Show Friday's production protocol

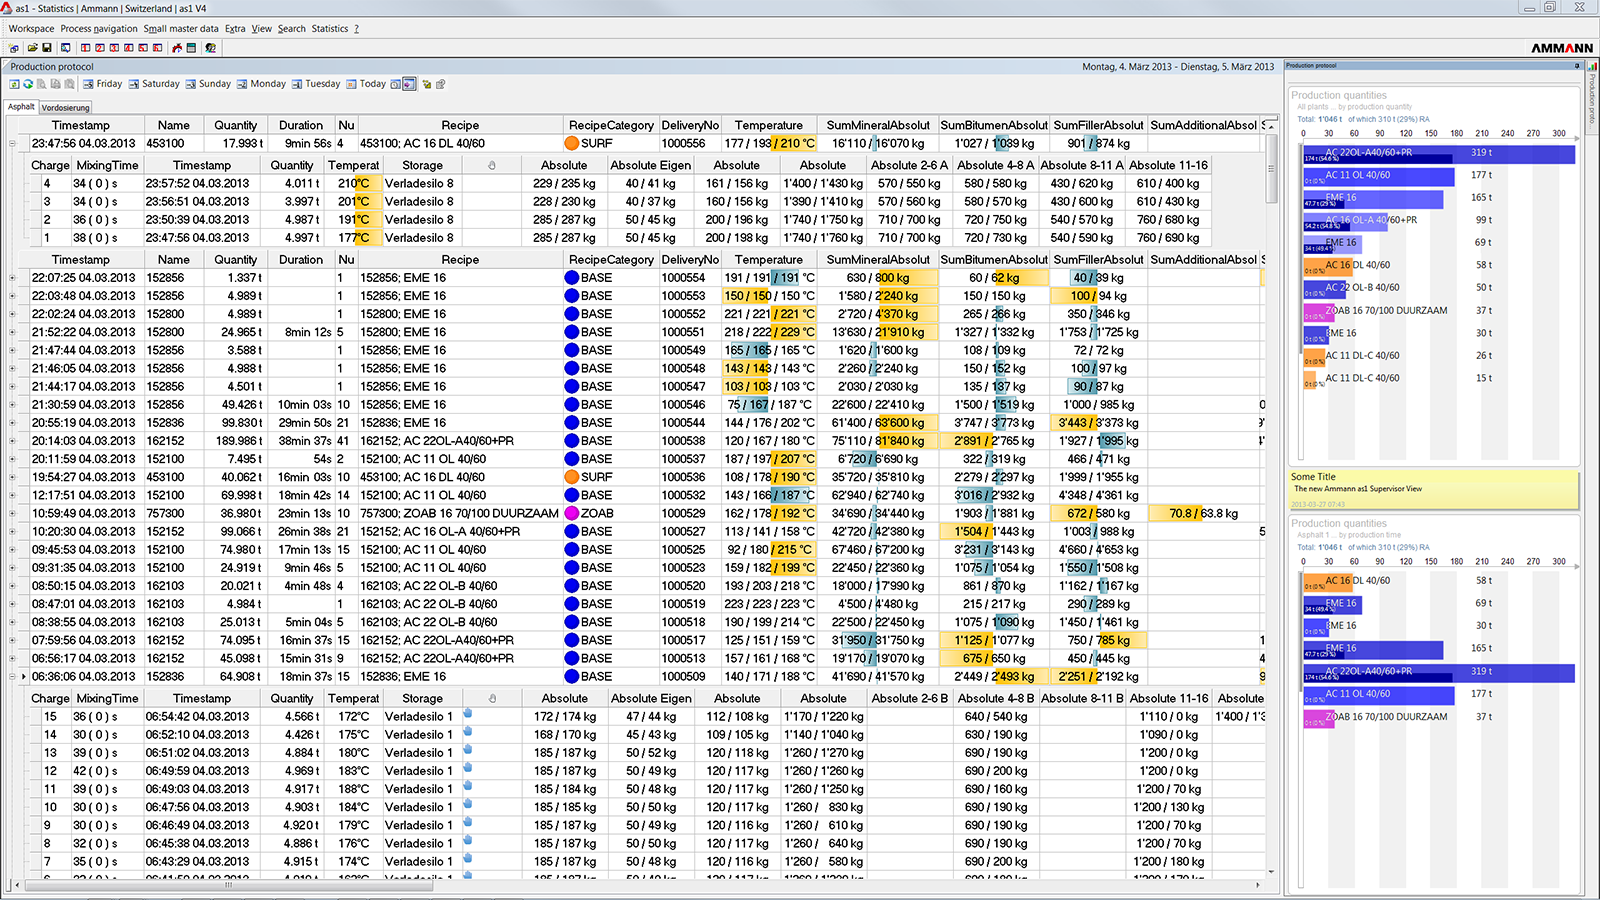(x=103, y=84)
